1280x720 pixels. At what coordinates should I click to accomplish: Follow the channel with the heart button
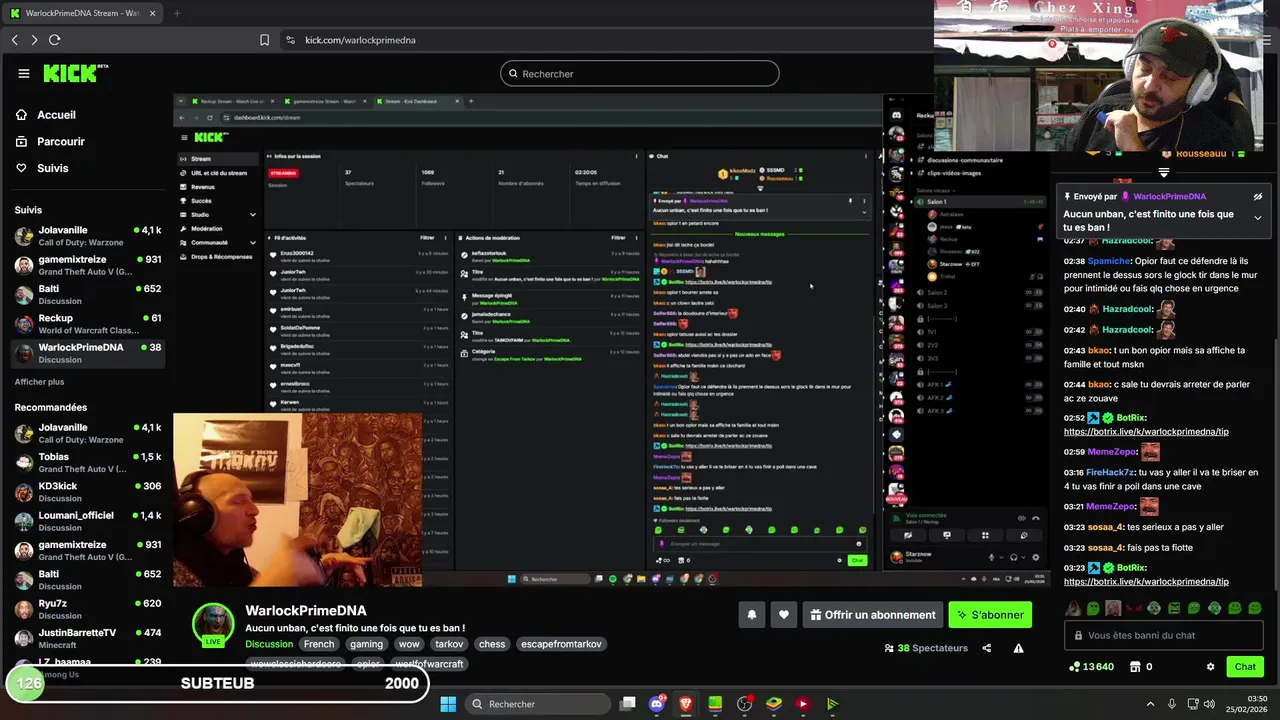784,615
